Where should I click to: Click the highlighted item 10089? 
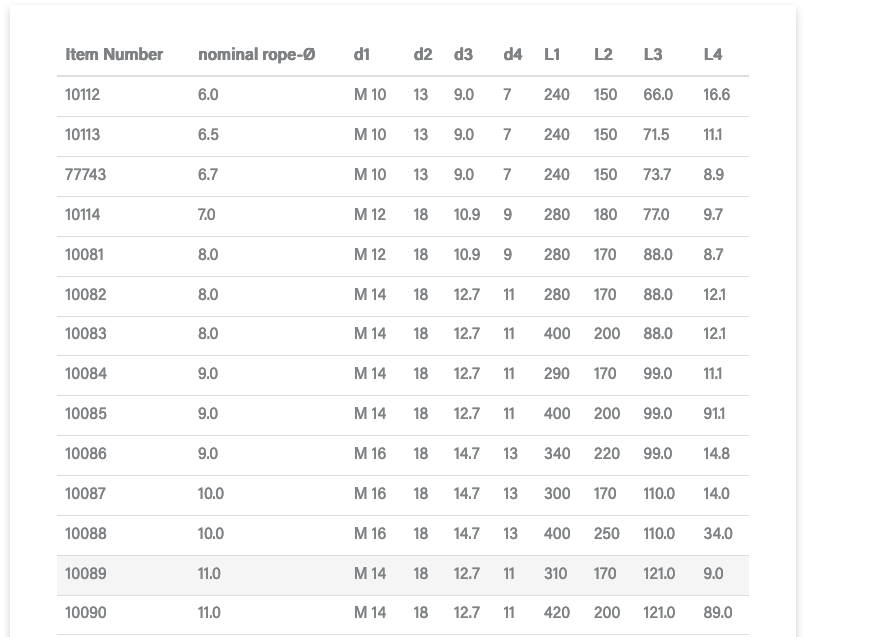(x=85, y=574)
